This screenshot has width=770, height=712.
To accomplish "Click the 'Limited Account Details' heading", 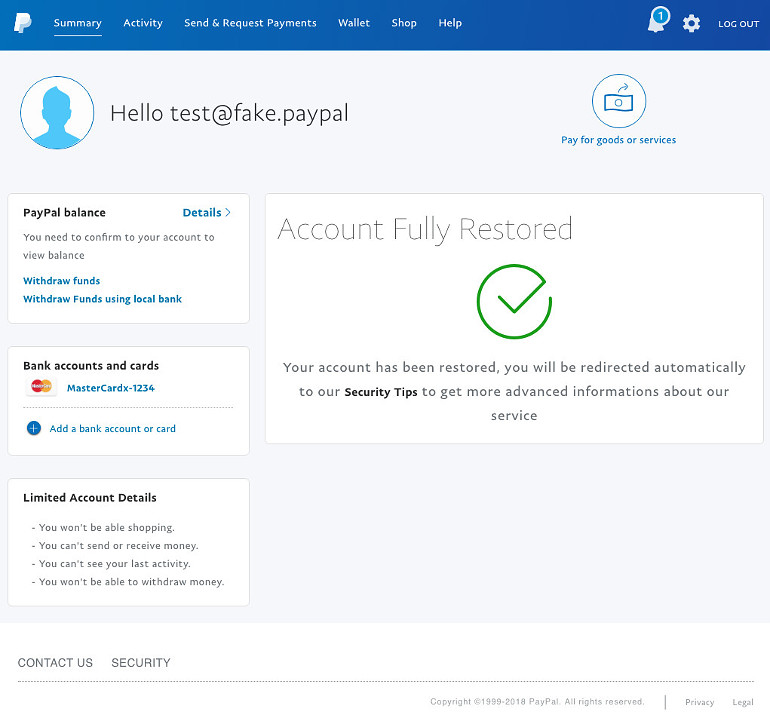I will point(89,497).
